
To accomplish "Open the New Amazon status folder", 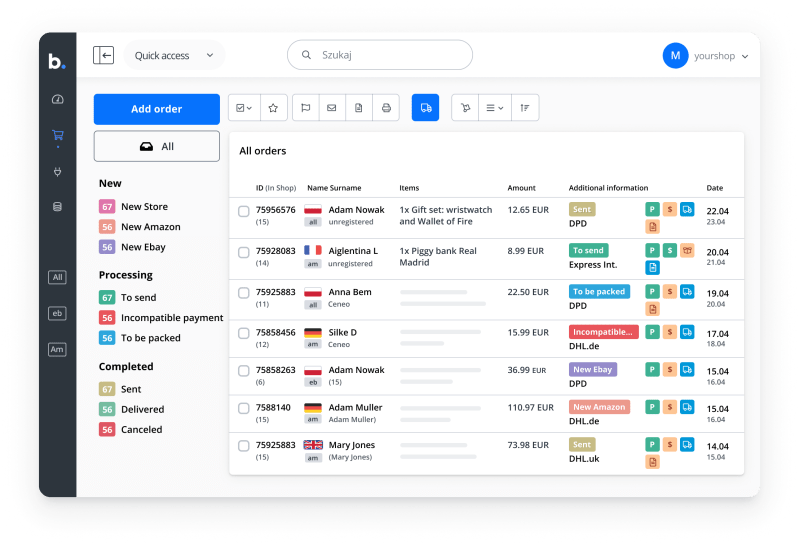I will point(140,227).
